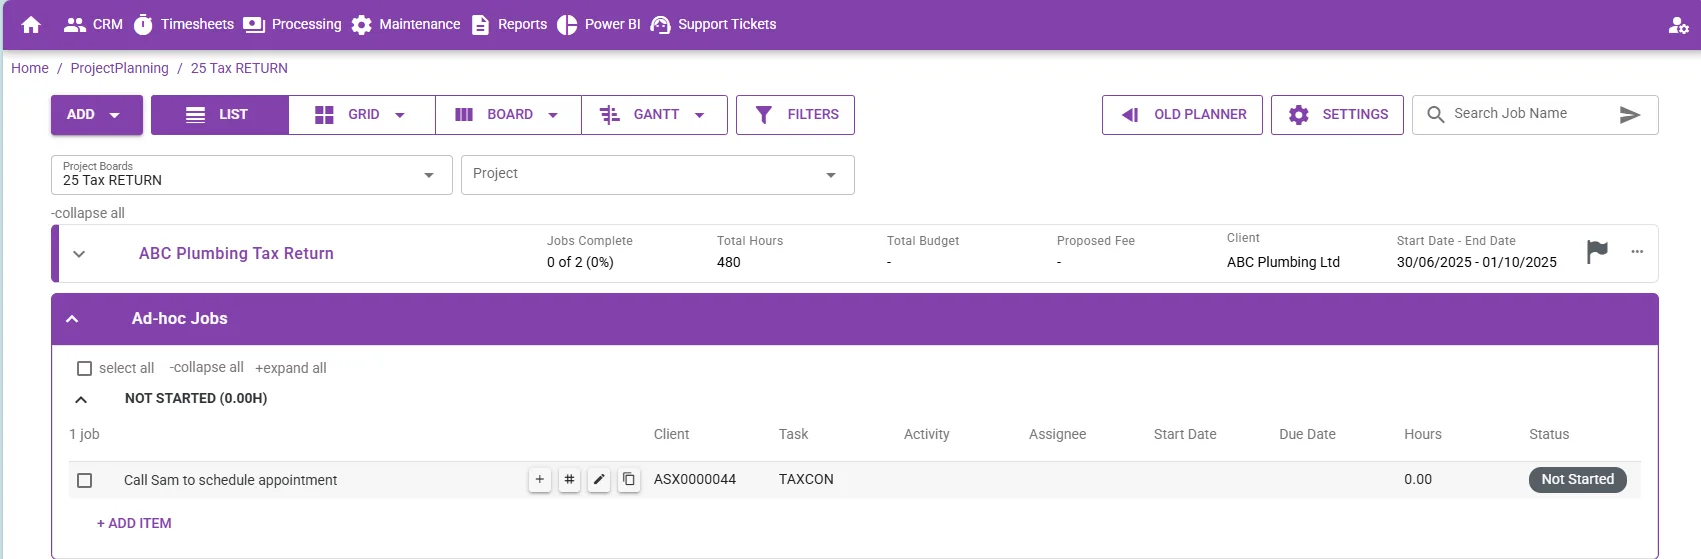This screenshot has width=1701, height=559.
Task: Go to the Home icon in top bar
Action: (31, 24)
